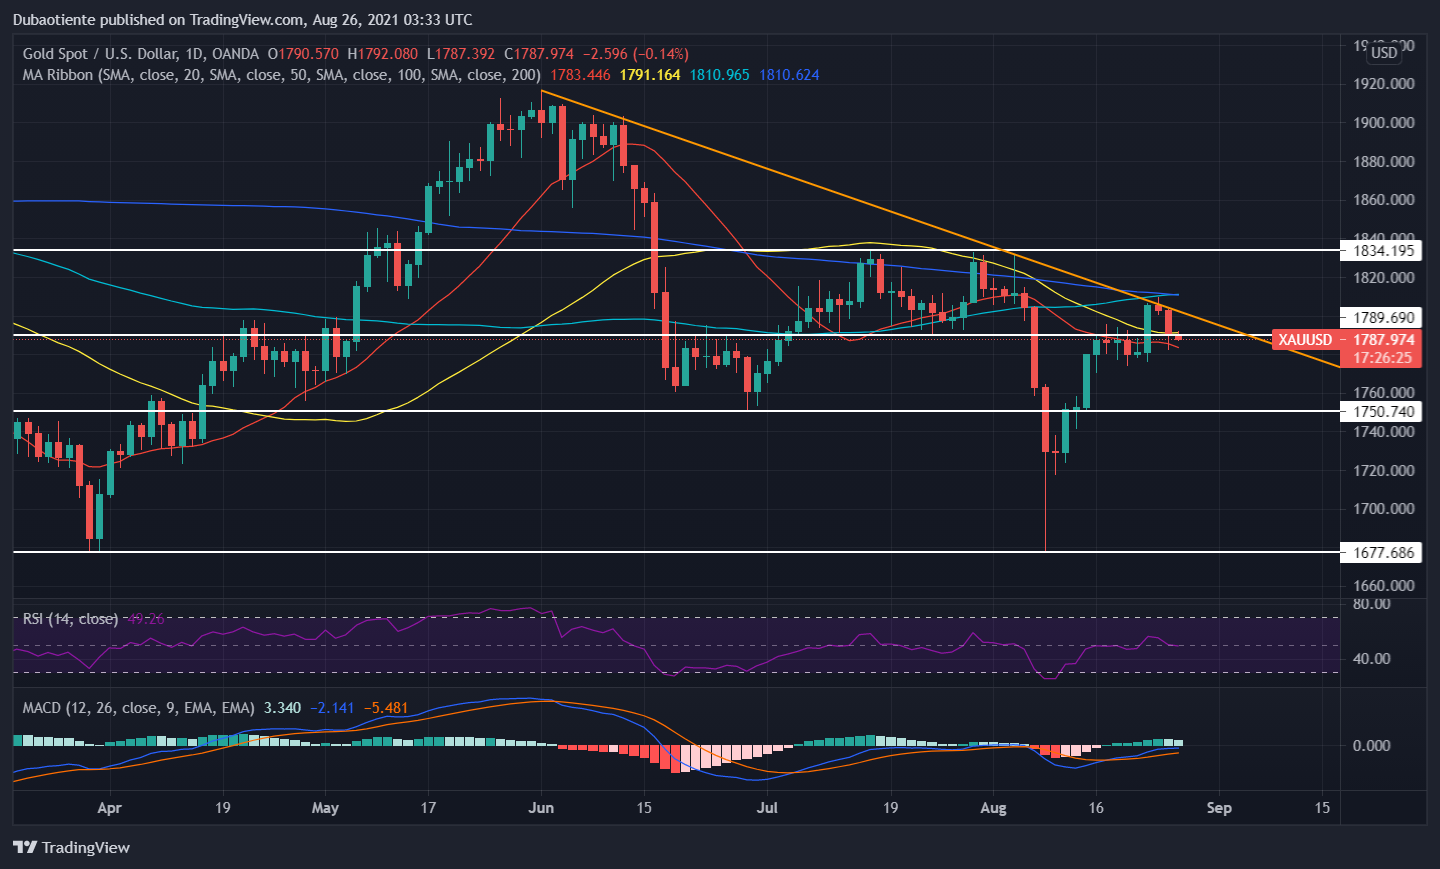Click the XAUUSD price tag on the axis
The image size is (1440, 869).
point(1305,340)
